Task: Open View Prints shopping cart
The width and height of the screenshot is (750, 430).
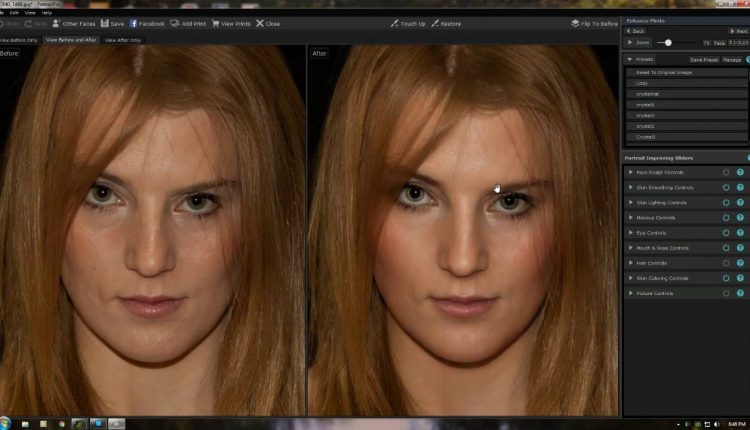Action: point(231,23)
